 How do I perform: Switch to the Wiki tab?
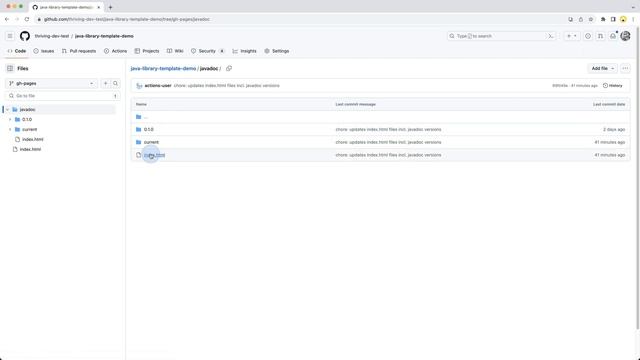pyautogui.click(x=175, y=51)
